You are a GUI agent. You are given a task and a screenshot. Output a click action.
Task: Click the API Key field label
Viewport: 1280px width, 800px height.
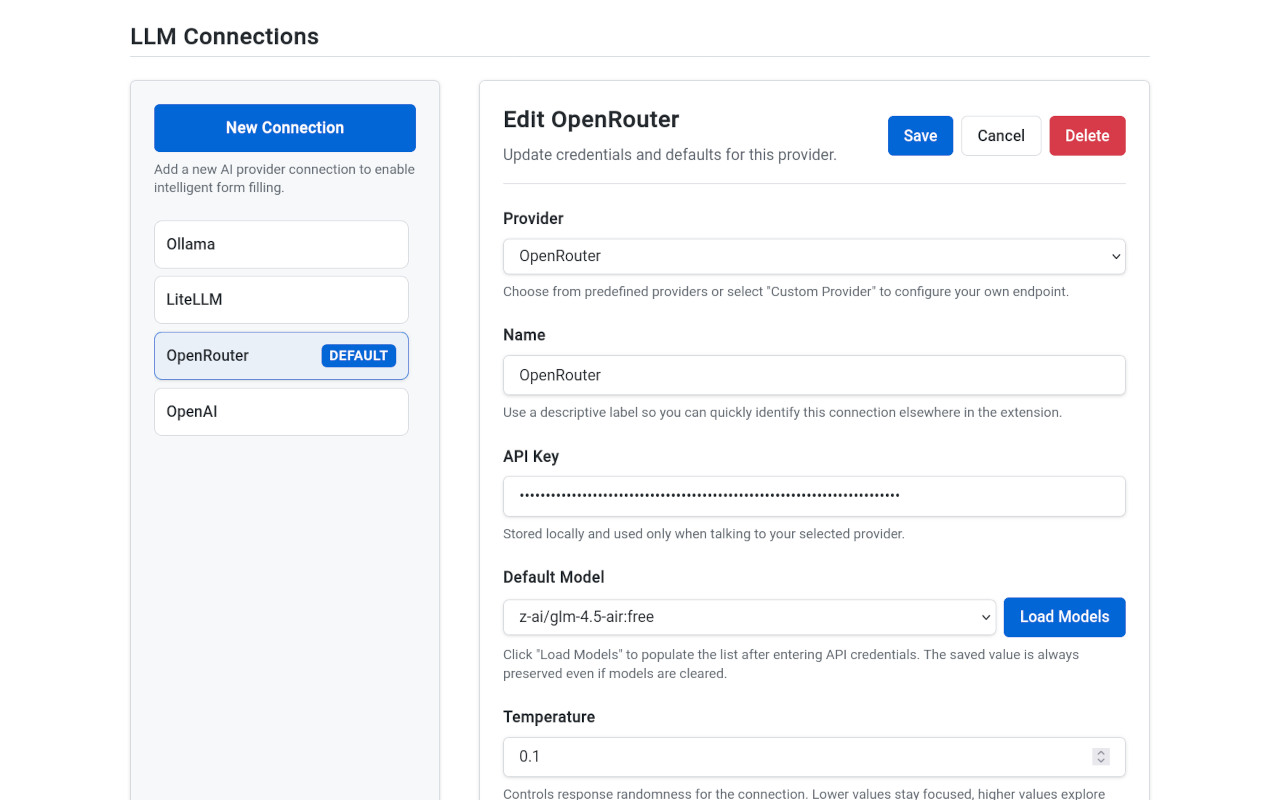(530, 456)
